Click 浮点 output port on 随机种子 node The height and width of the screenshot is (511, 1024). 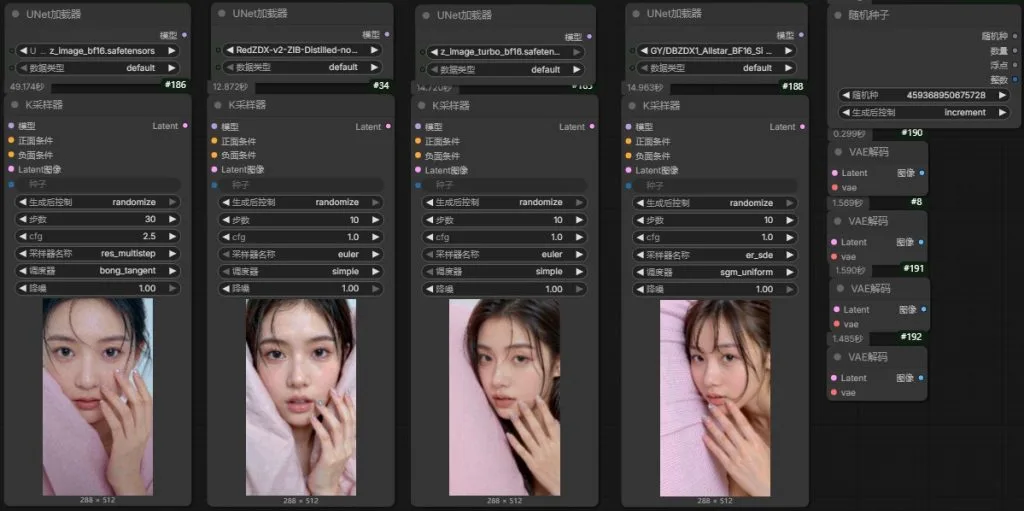pyautogui.click(x=1014, y=65)
